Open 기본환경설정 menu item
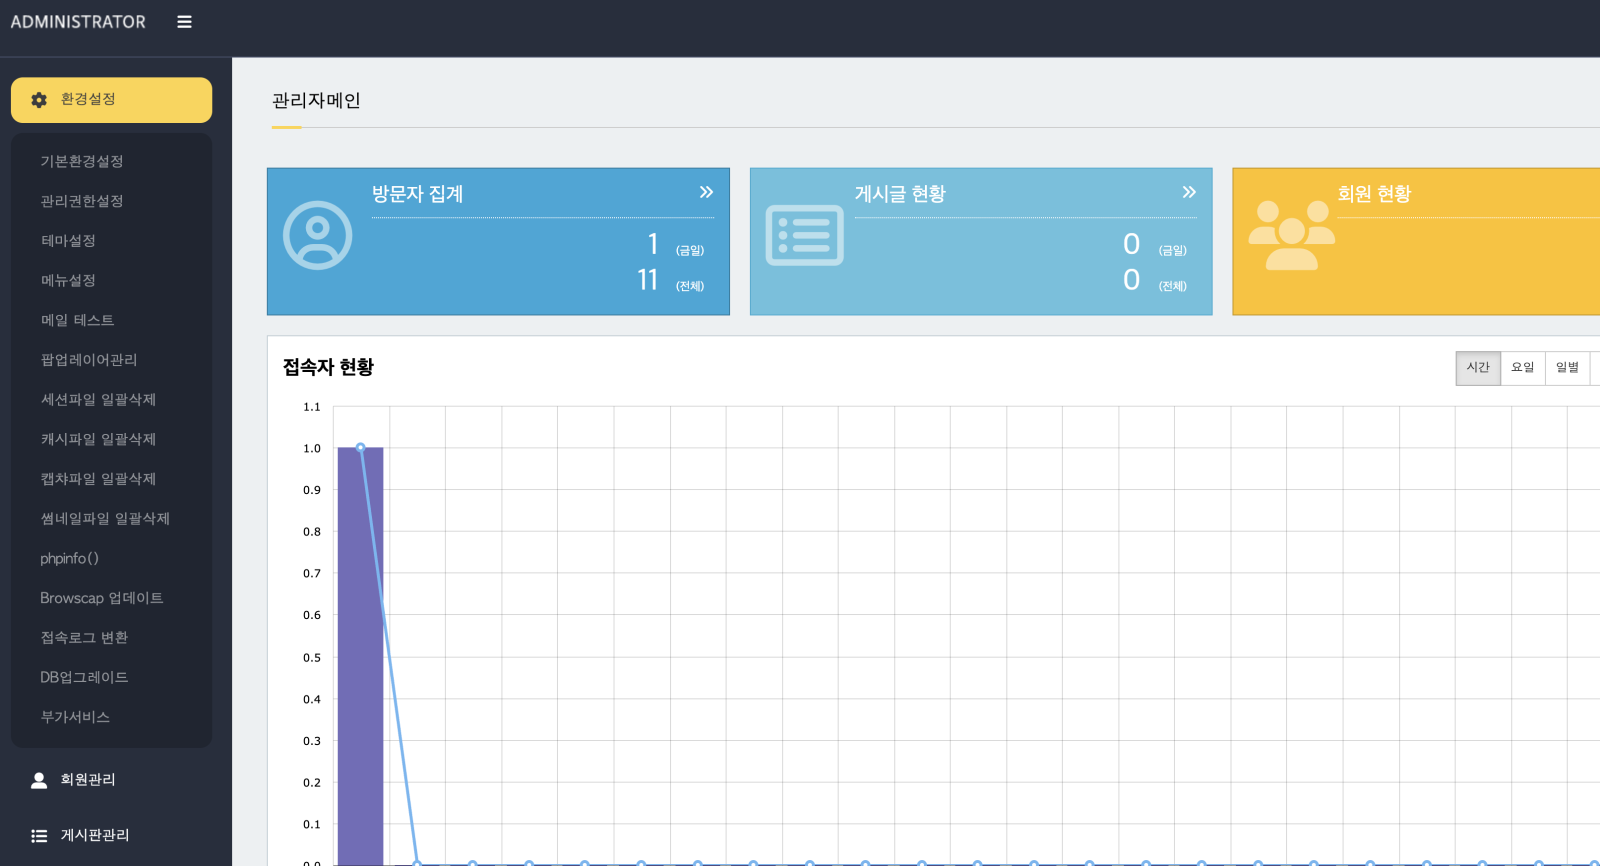 pos(82,161)
